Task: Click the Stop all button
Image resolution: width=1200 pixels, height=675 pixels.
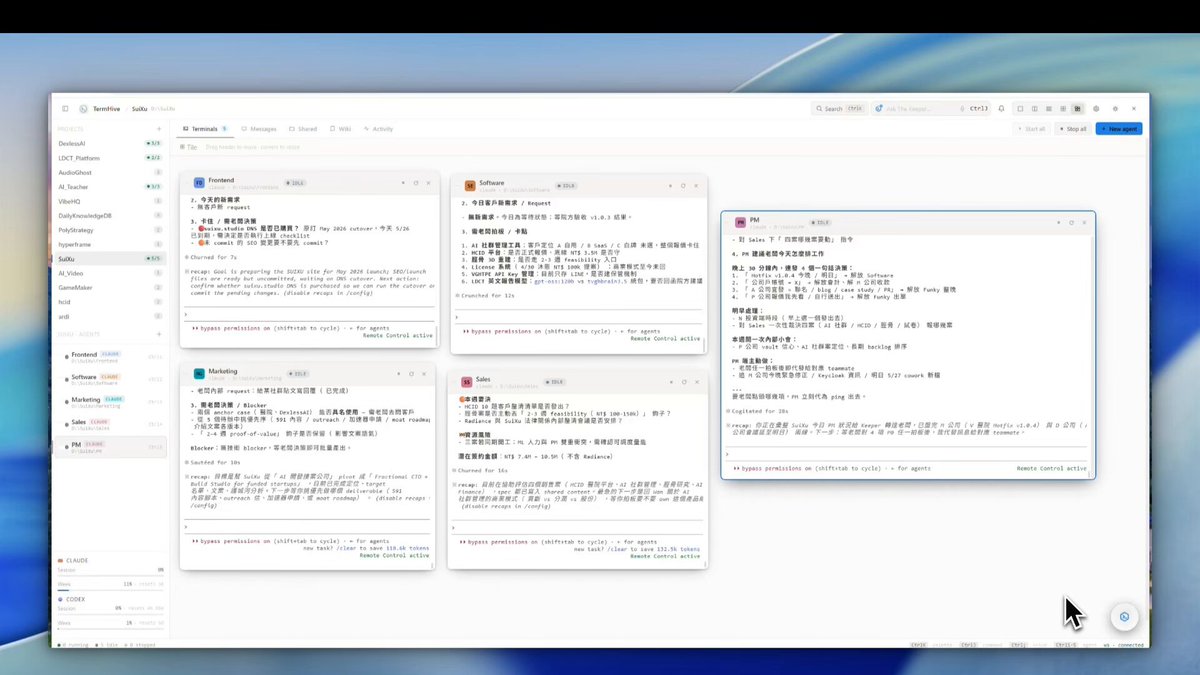Action: pos(1072,129)
